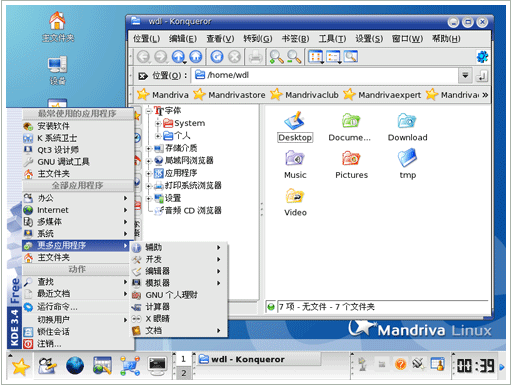Launch the globe web browser in panel

[x=75, y=366]
